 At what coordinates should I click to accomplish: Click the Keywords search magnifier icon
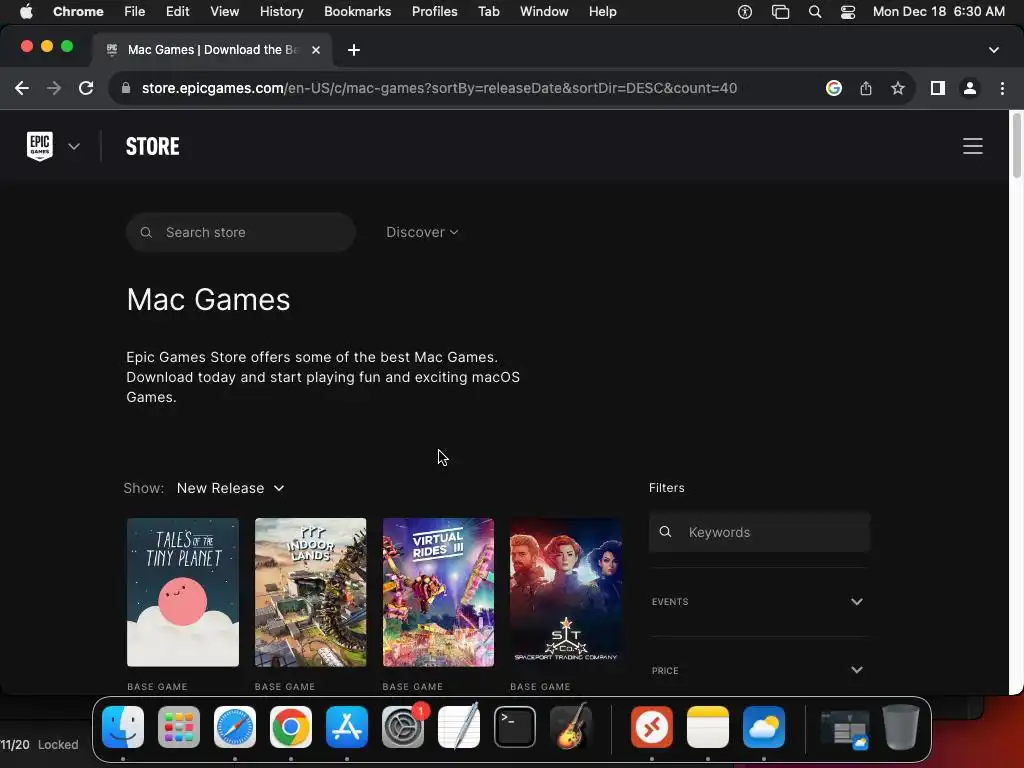(x=665, y=532)
